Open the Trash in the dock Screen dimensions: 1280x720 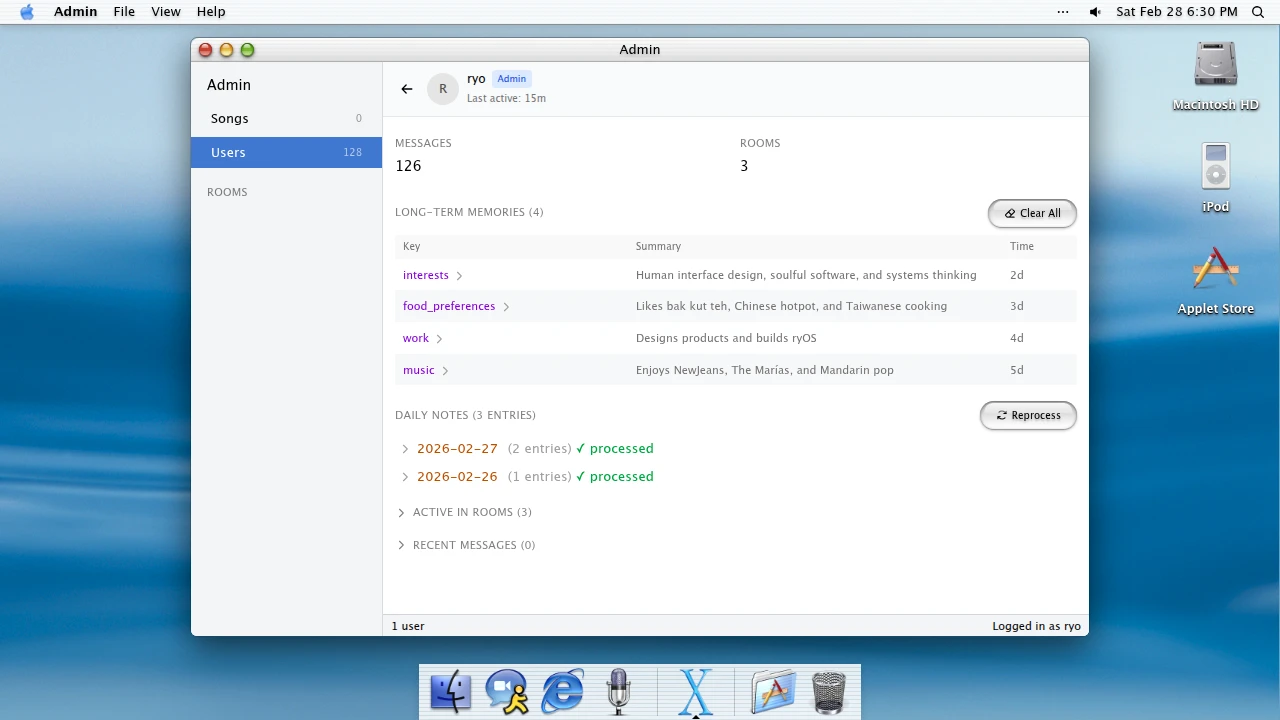(x=829, y=692)
